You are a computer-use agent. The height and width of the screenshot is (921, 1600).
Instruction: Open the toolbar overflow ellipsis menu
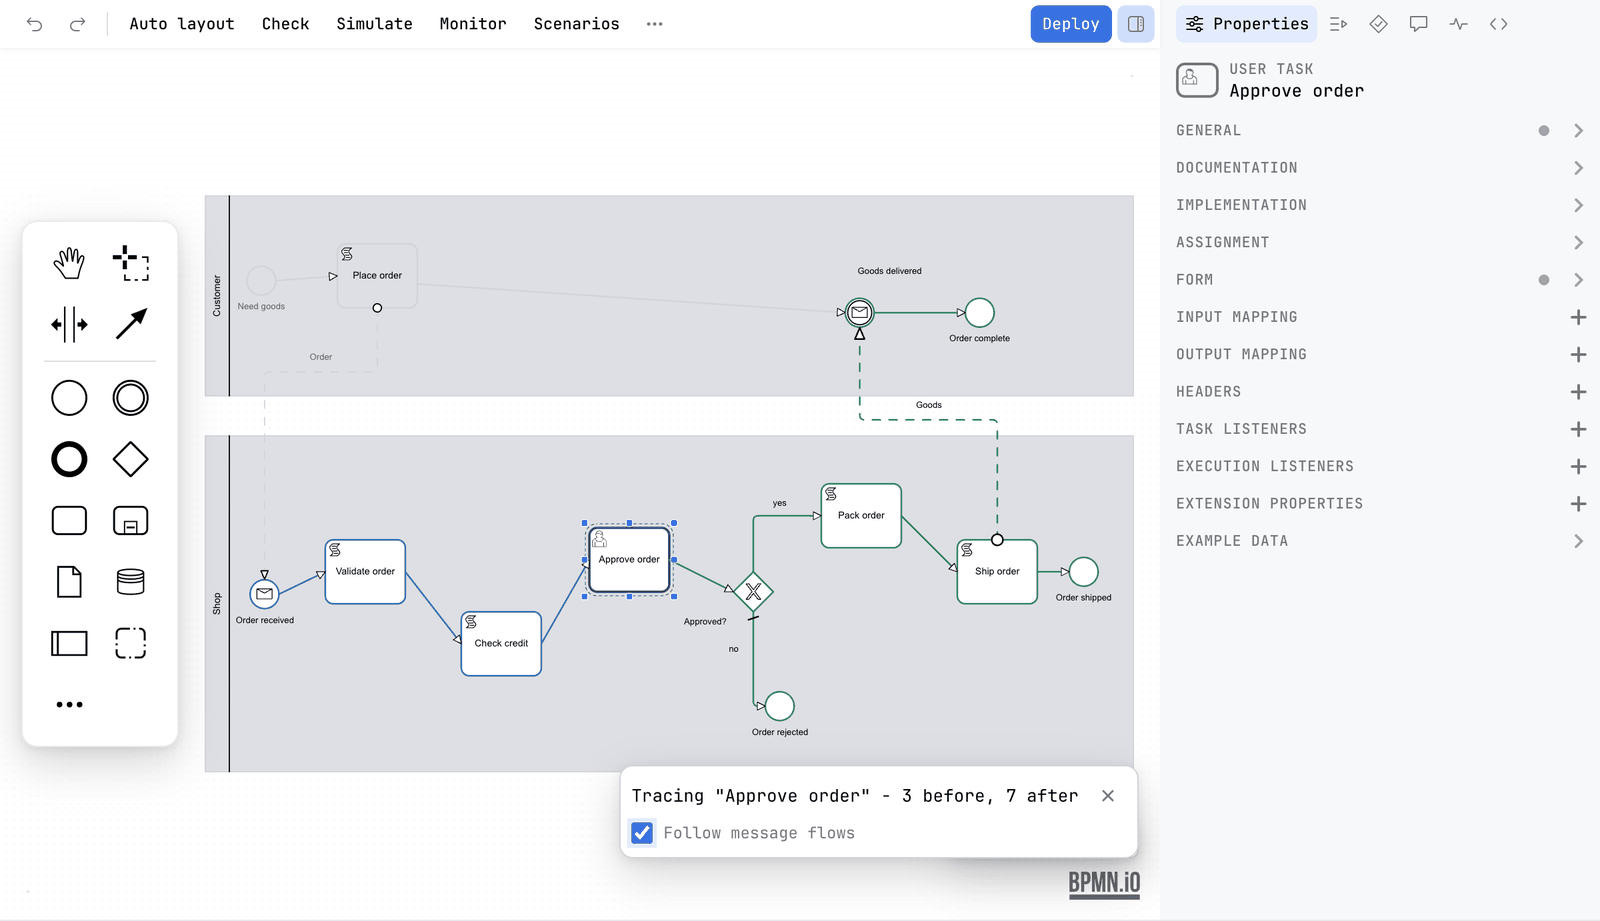[655, 24]
